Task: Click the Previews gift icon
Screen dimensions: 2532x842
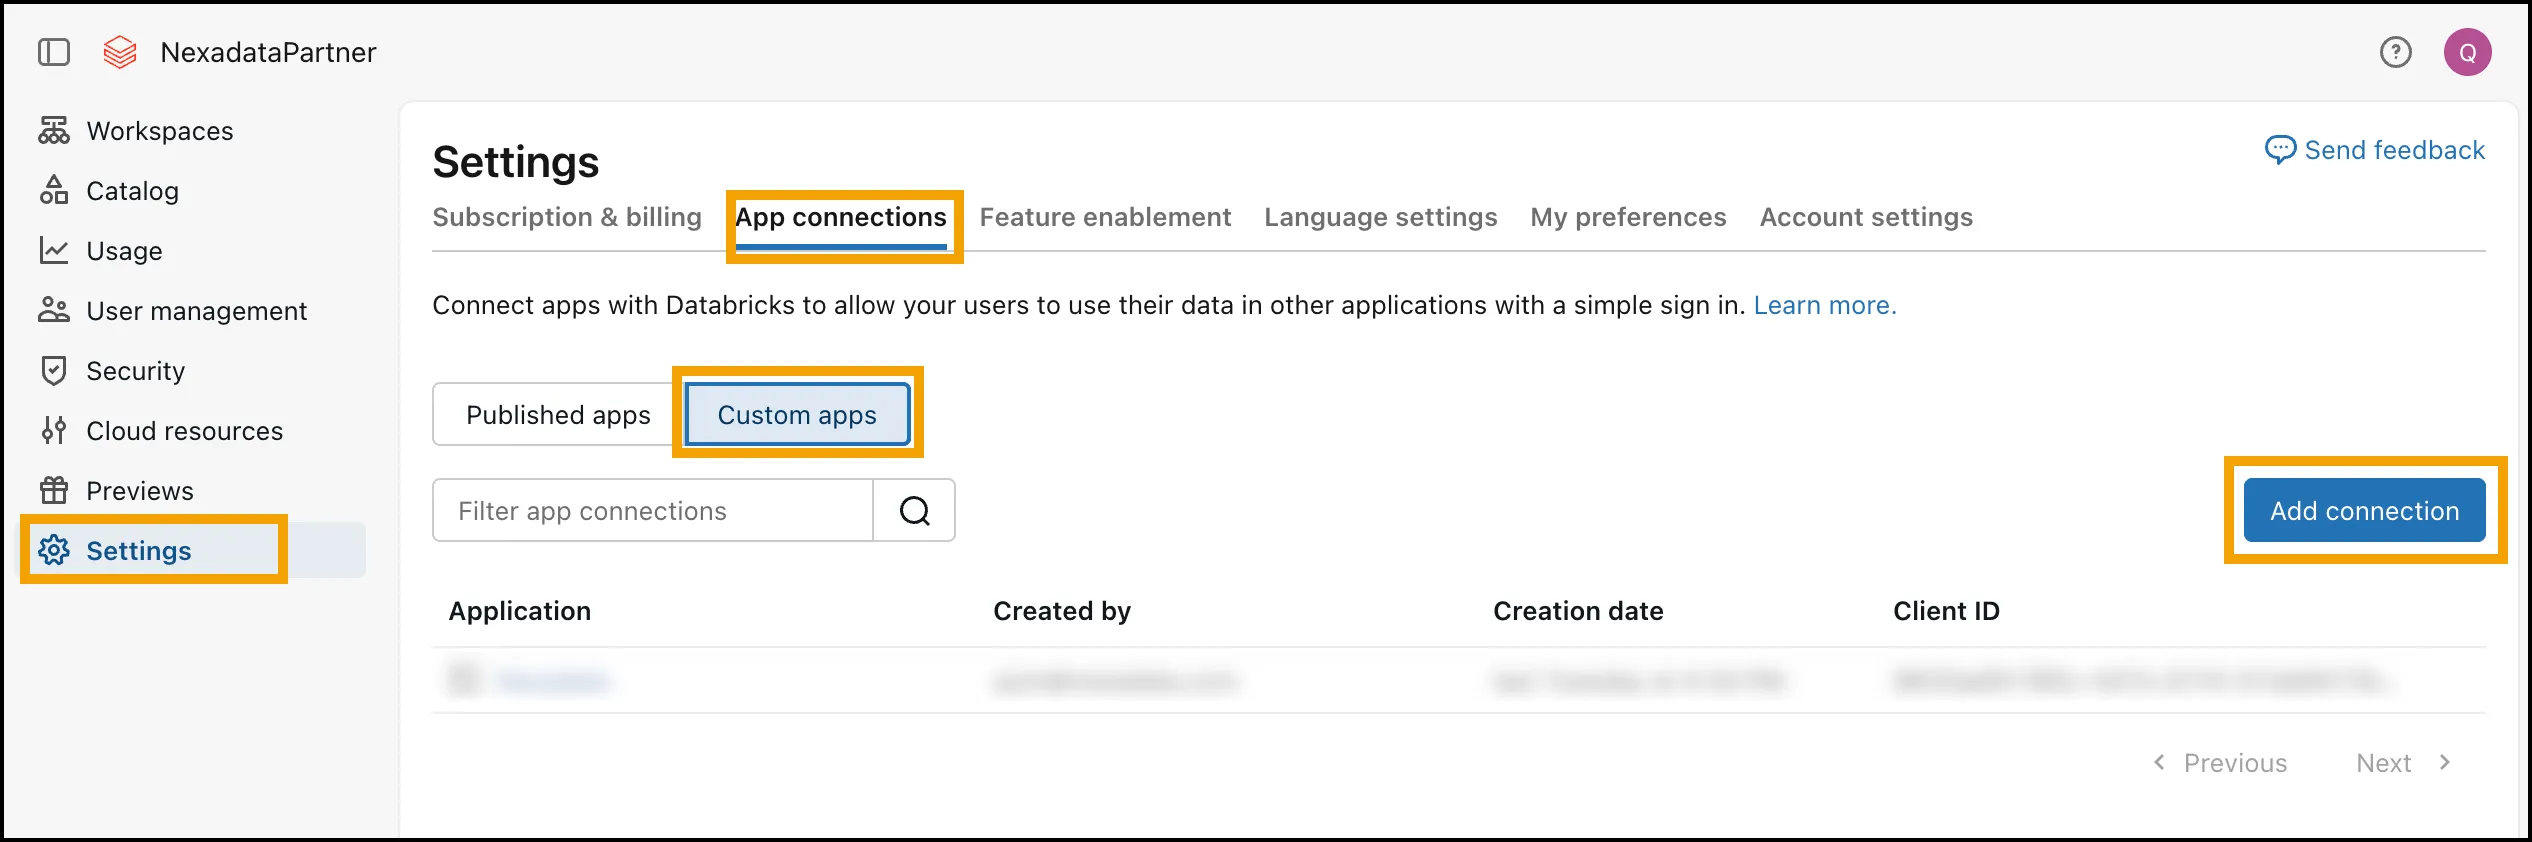Action: pos(54,490)
